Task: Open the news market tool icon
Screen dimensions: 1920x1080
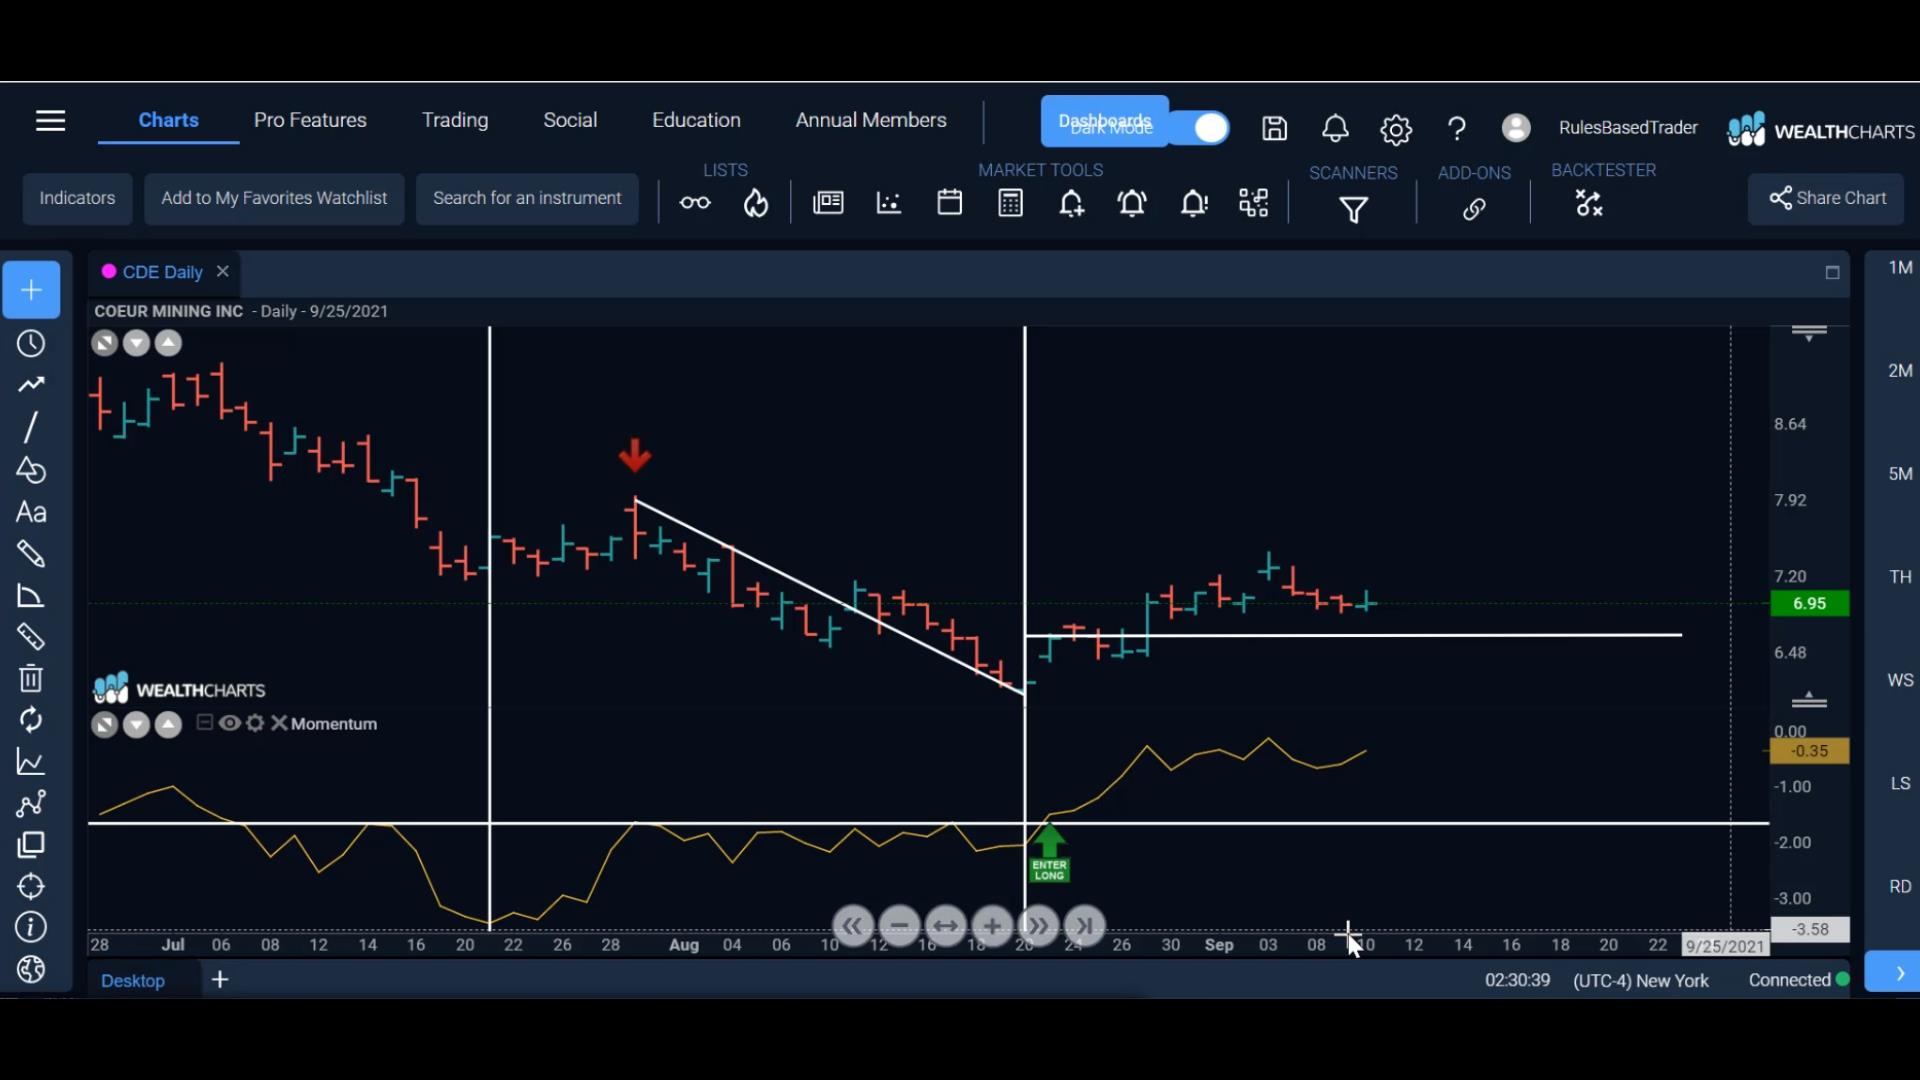Action: click(828, 203)
